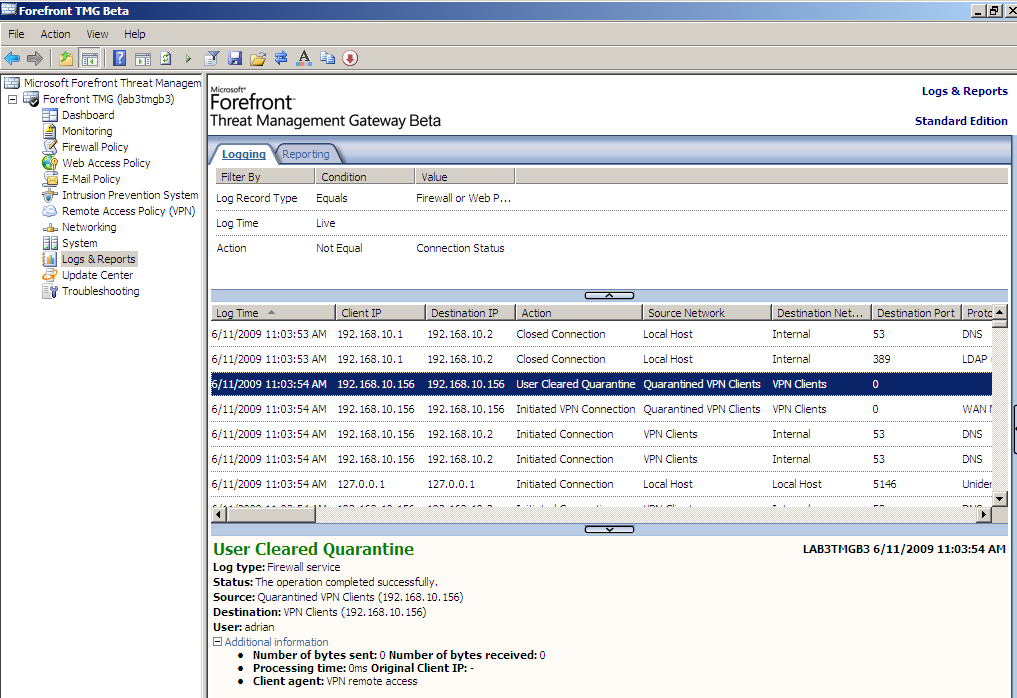
Task: Toggle the Show/Hide Action Pane toolbar icon
Action: (143, 58)
